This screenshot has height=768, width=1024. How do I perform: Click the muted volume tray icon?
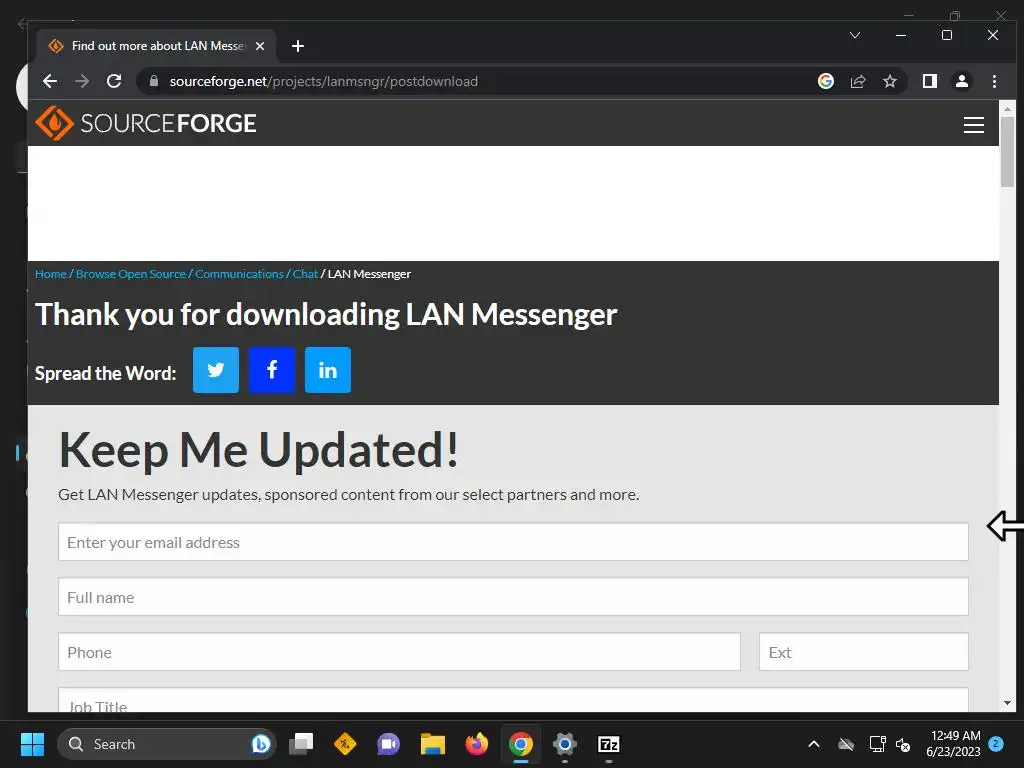click(x=903, y=744)
